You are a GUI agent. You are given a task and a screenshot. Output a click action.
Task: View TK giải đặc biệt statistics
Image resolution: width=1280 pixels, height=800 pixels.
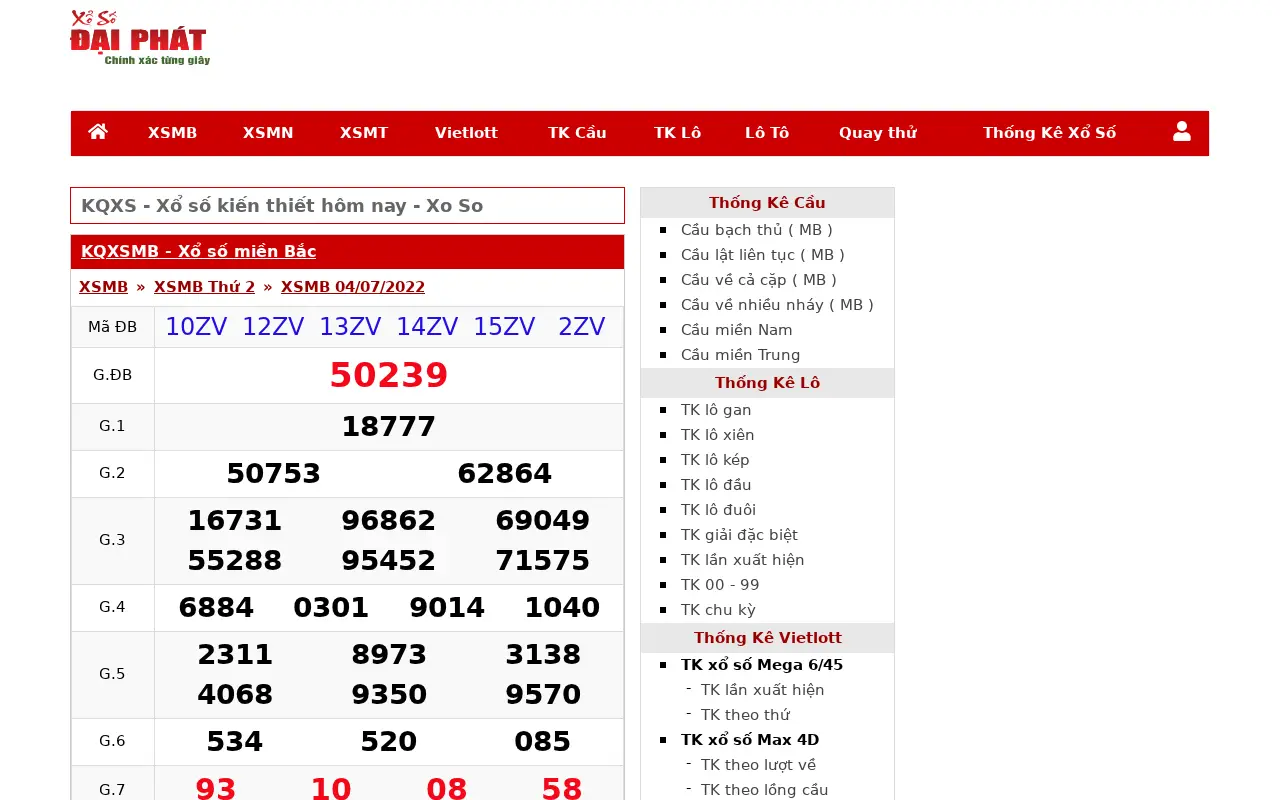coord(740,535)
